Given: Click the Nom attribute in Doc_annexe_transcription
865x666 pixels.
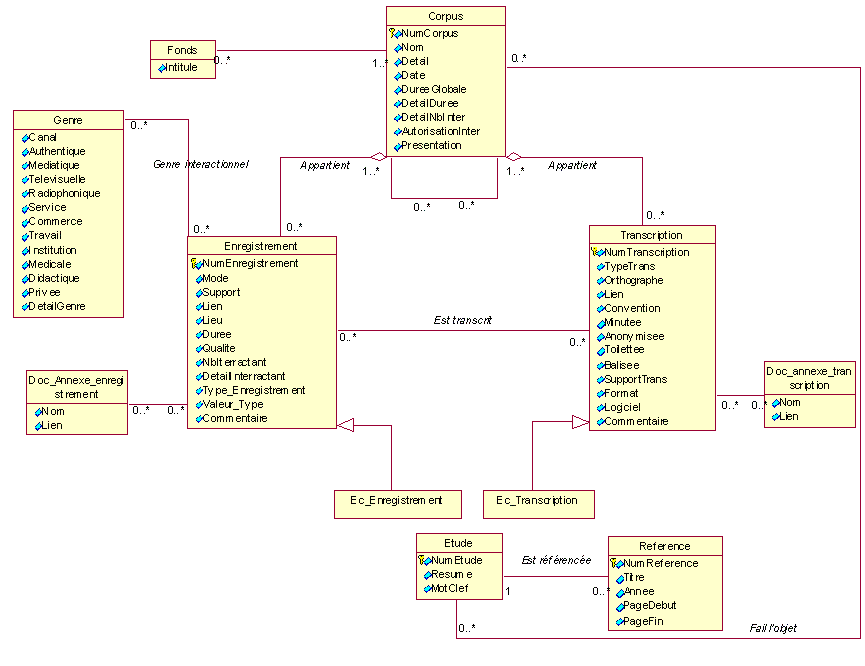Looking at the screenshot, I should pos(786,403).
